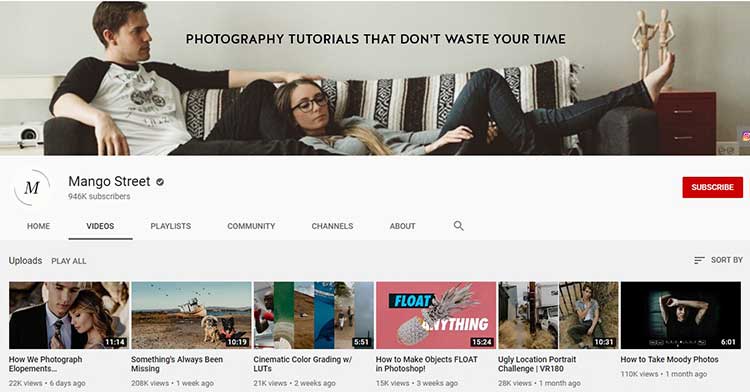Open the Instagram icon on the banner
Screen dimensions: 750x392
(746, 137)
